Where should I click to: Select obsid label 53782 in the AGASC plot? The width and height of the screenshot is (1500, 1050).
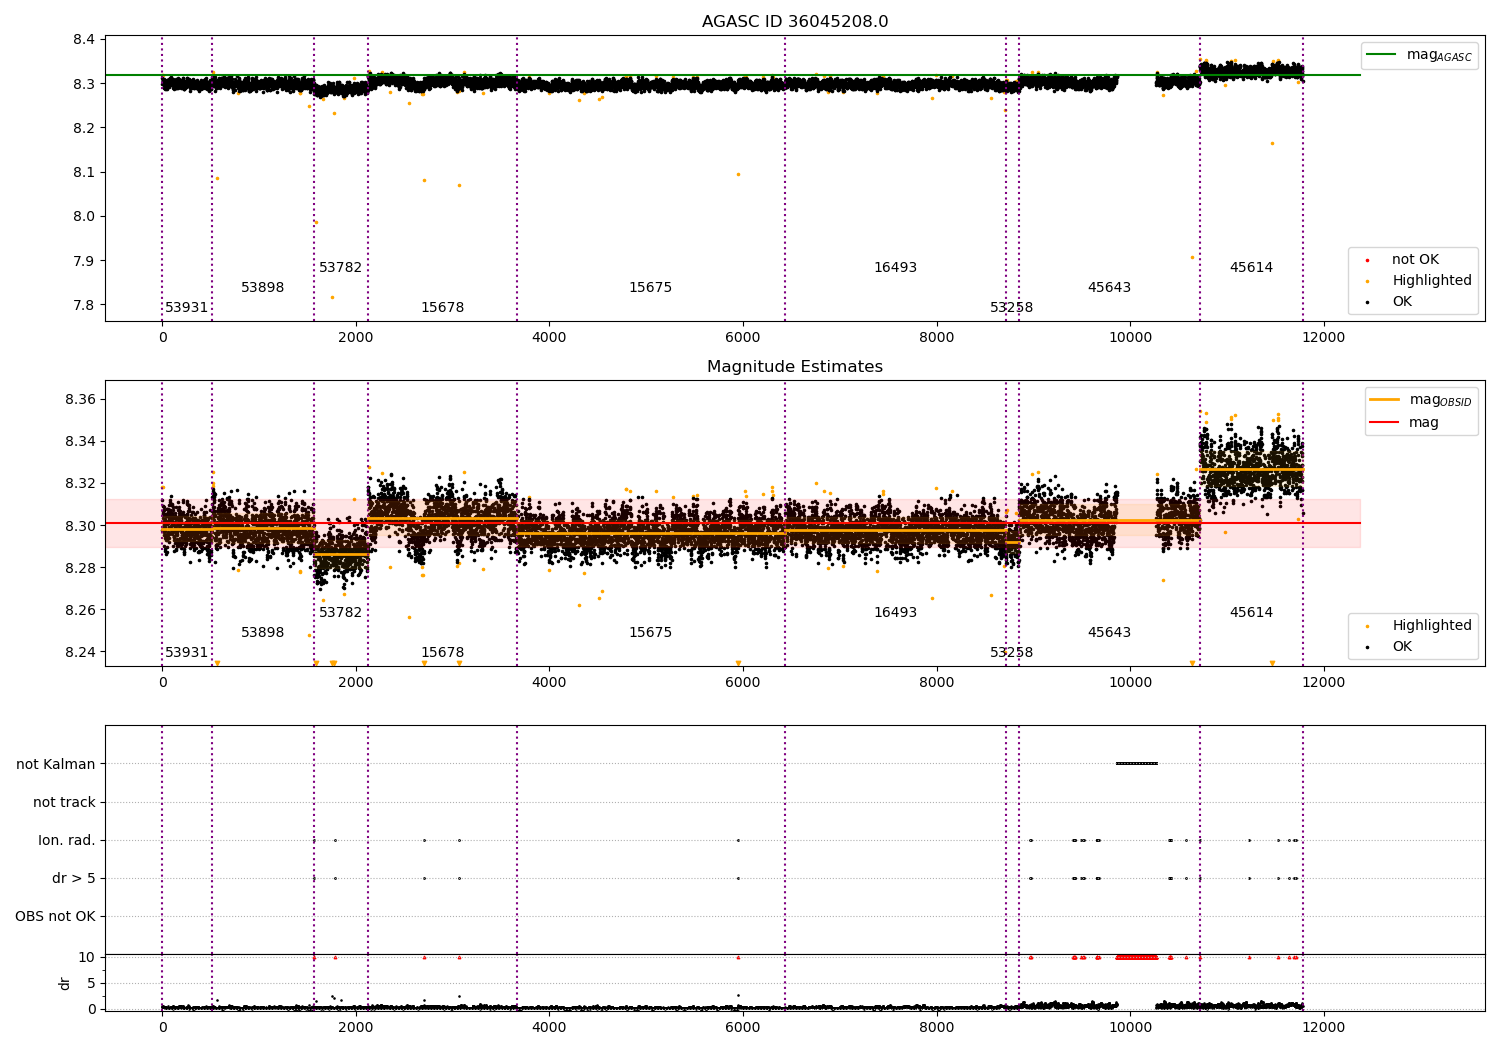341,268
